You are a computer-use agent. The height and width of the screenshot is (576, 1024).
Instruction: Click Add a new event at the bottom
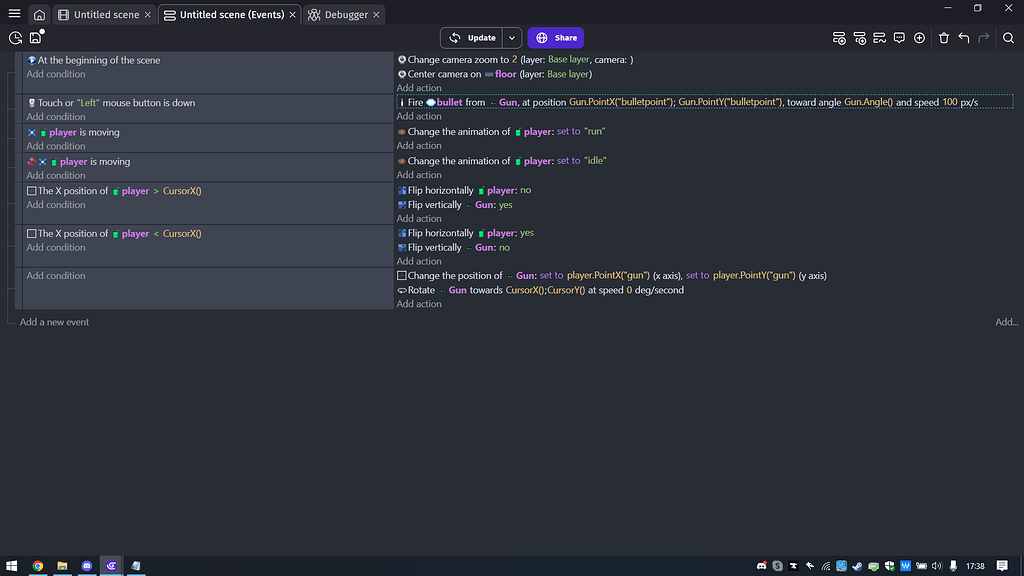[x=54, y=322]
